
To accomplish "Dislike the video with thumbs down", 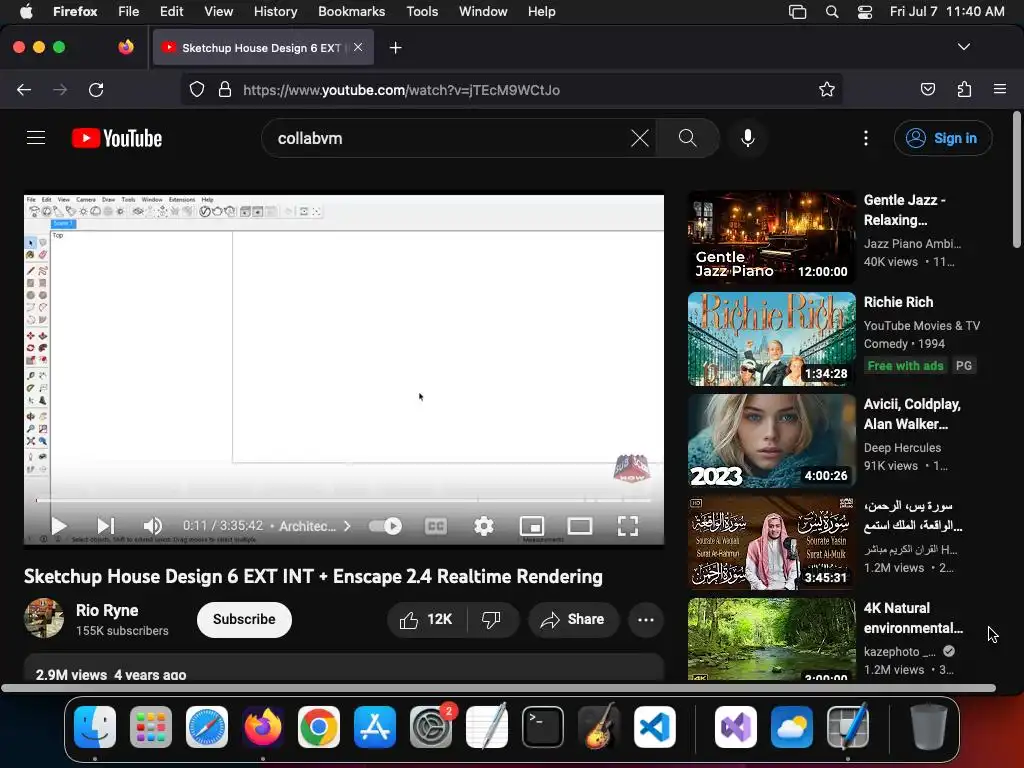I will [x=492, y=619].
